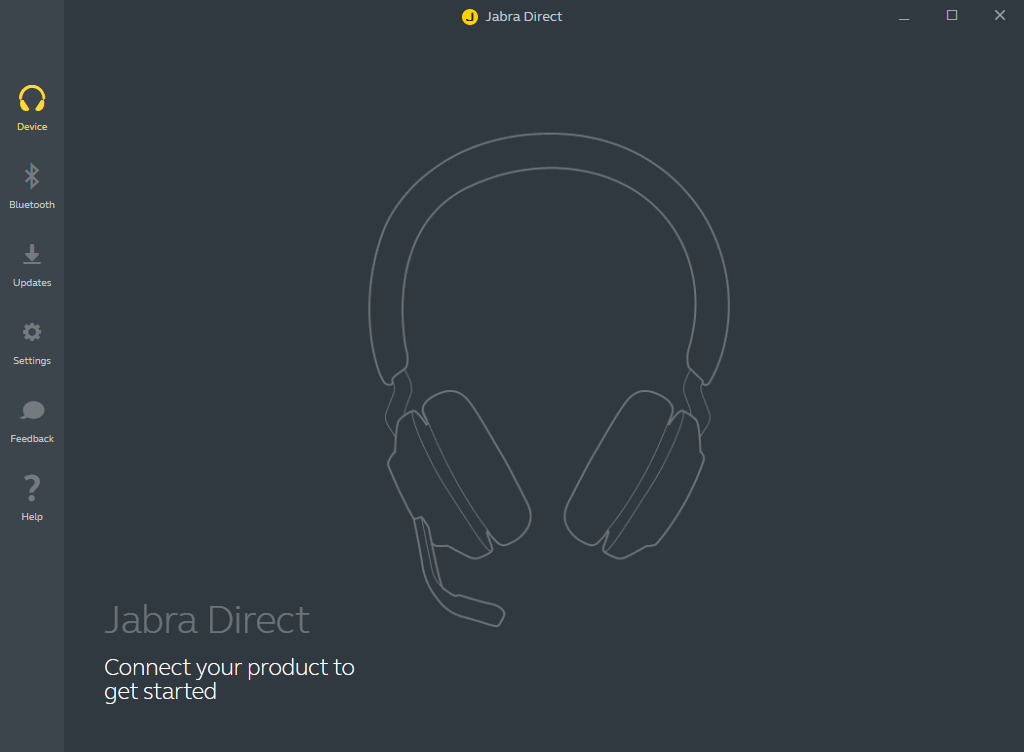Screen dimensions: 1024x752
Task: Select the Device headset icon in sidebar
Action: point(32,99)
